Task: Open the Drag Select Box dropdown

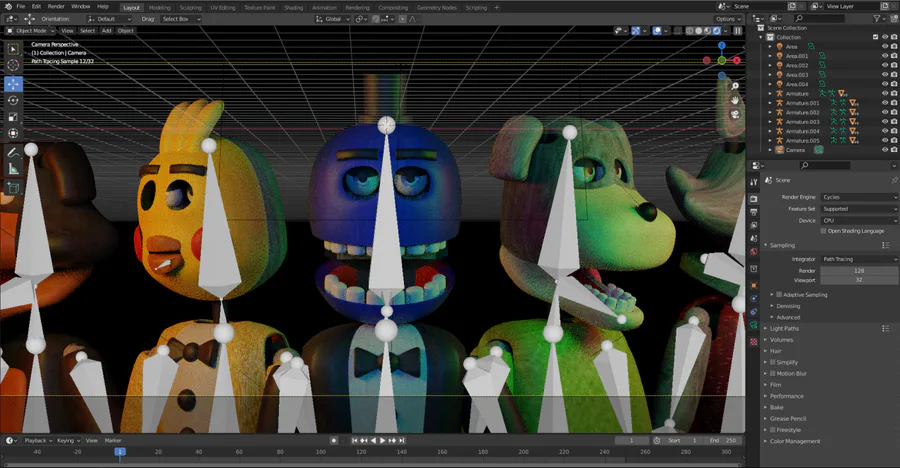Action: pos(181,19)
